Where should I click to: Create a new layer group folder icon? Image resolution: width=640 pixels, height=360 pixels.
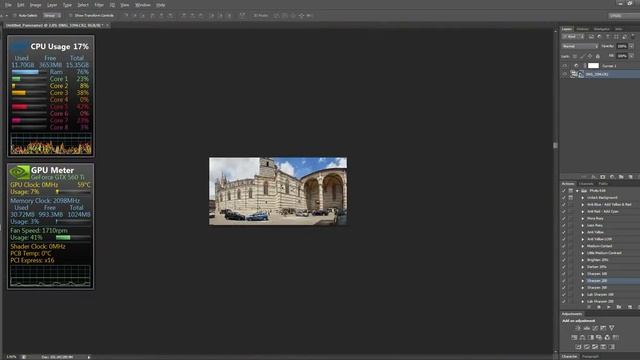coord(621,177)
